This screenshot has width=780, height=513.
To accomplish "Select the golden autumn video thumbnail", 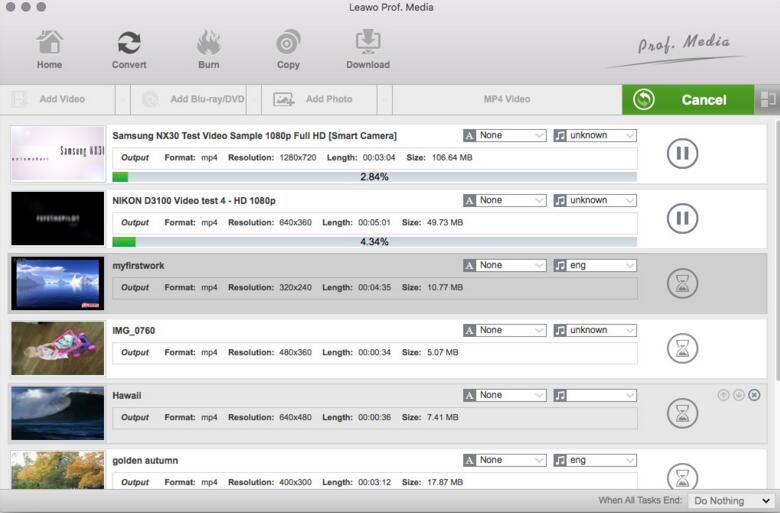I will 58,470.
